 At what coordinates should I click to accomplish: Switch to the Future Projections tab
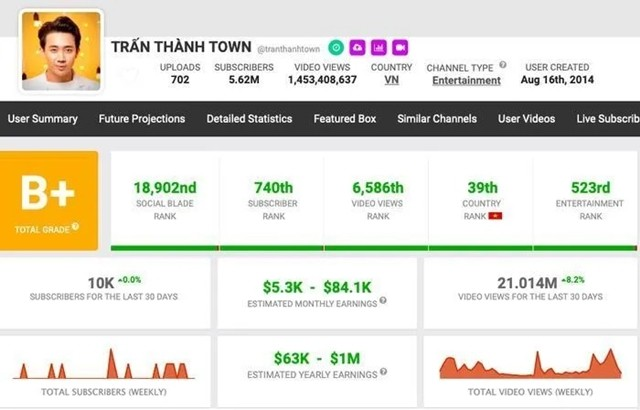point(142,119)
